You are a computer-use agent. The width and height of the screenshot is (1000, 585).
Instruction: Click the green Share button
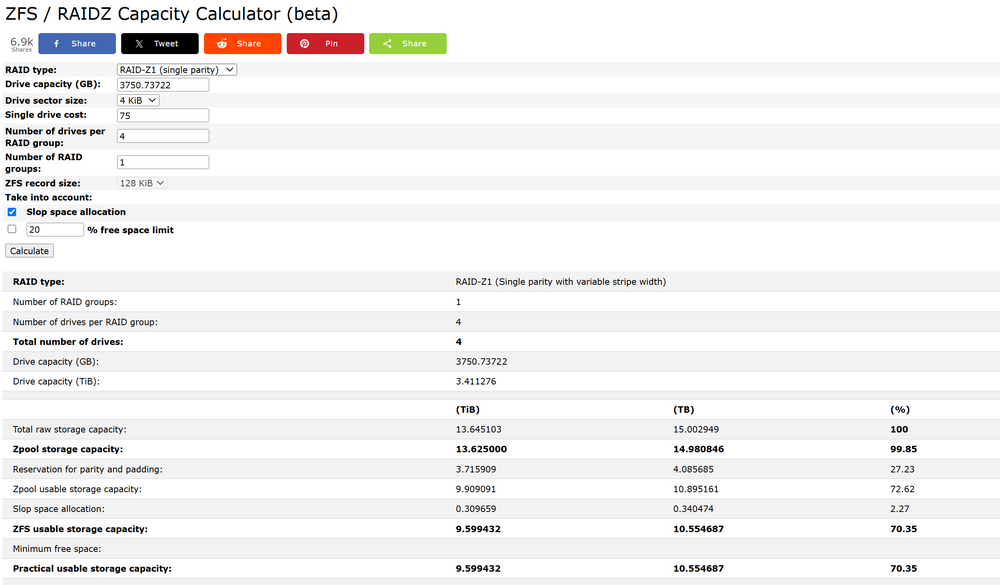pos(408,43)
